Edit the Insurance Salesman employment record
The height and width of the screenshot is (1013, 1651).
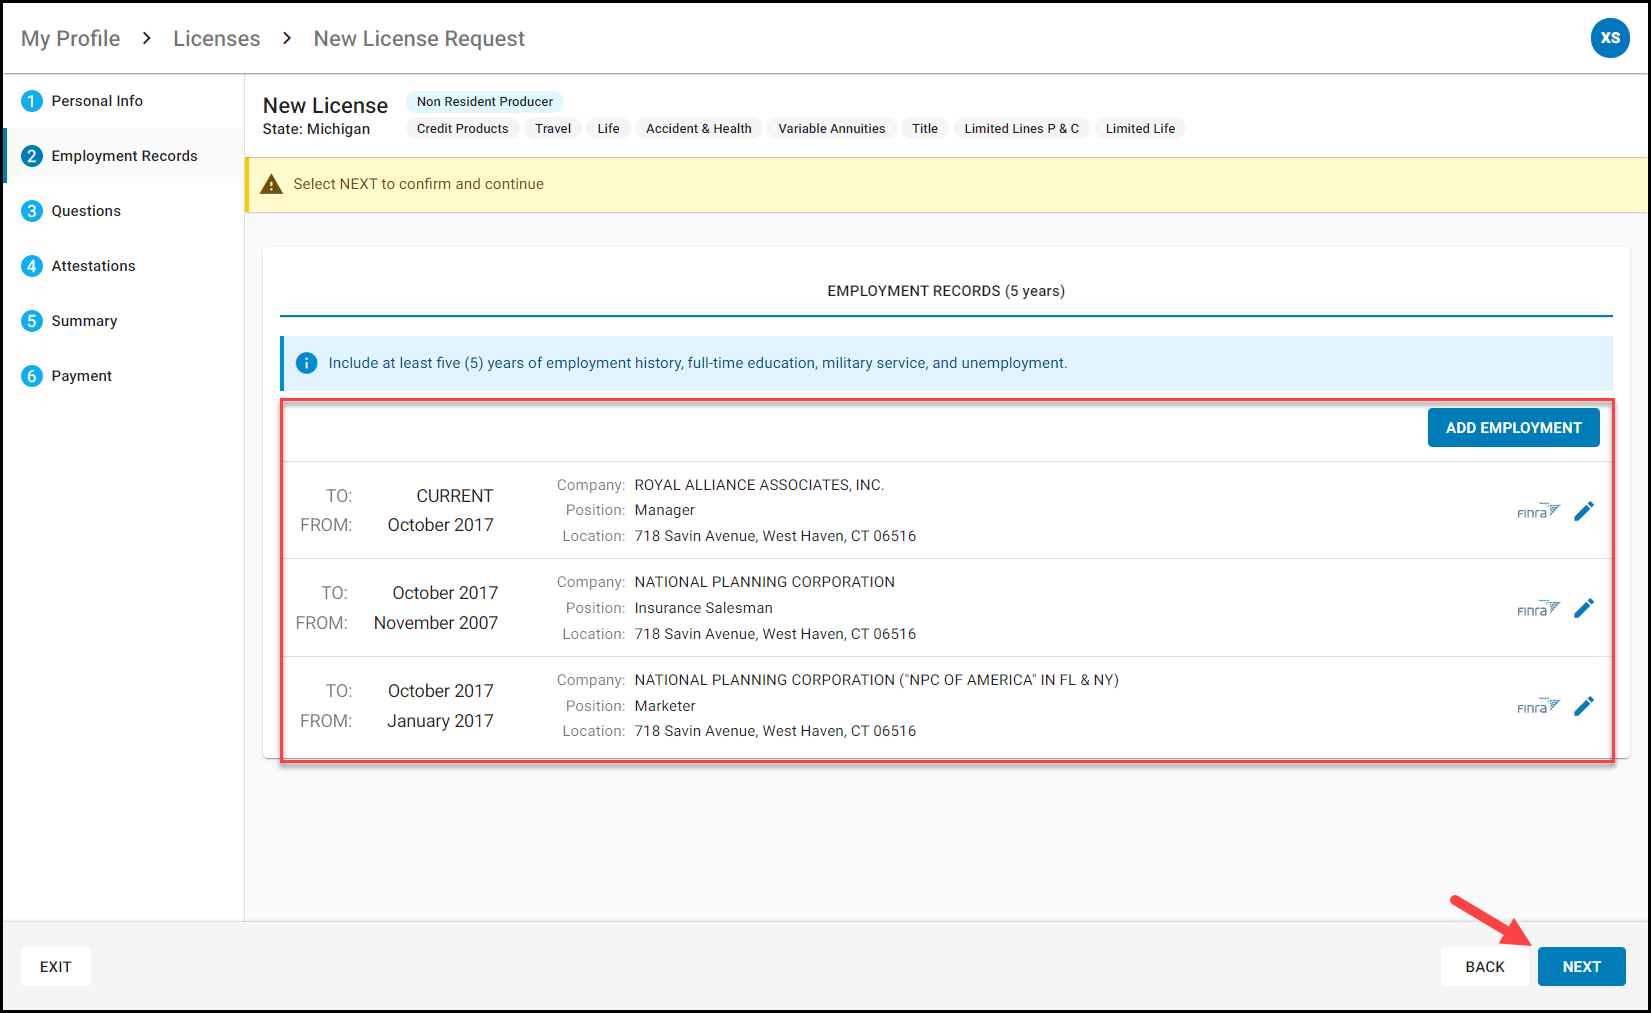click(x=1584, y=608)
